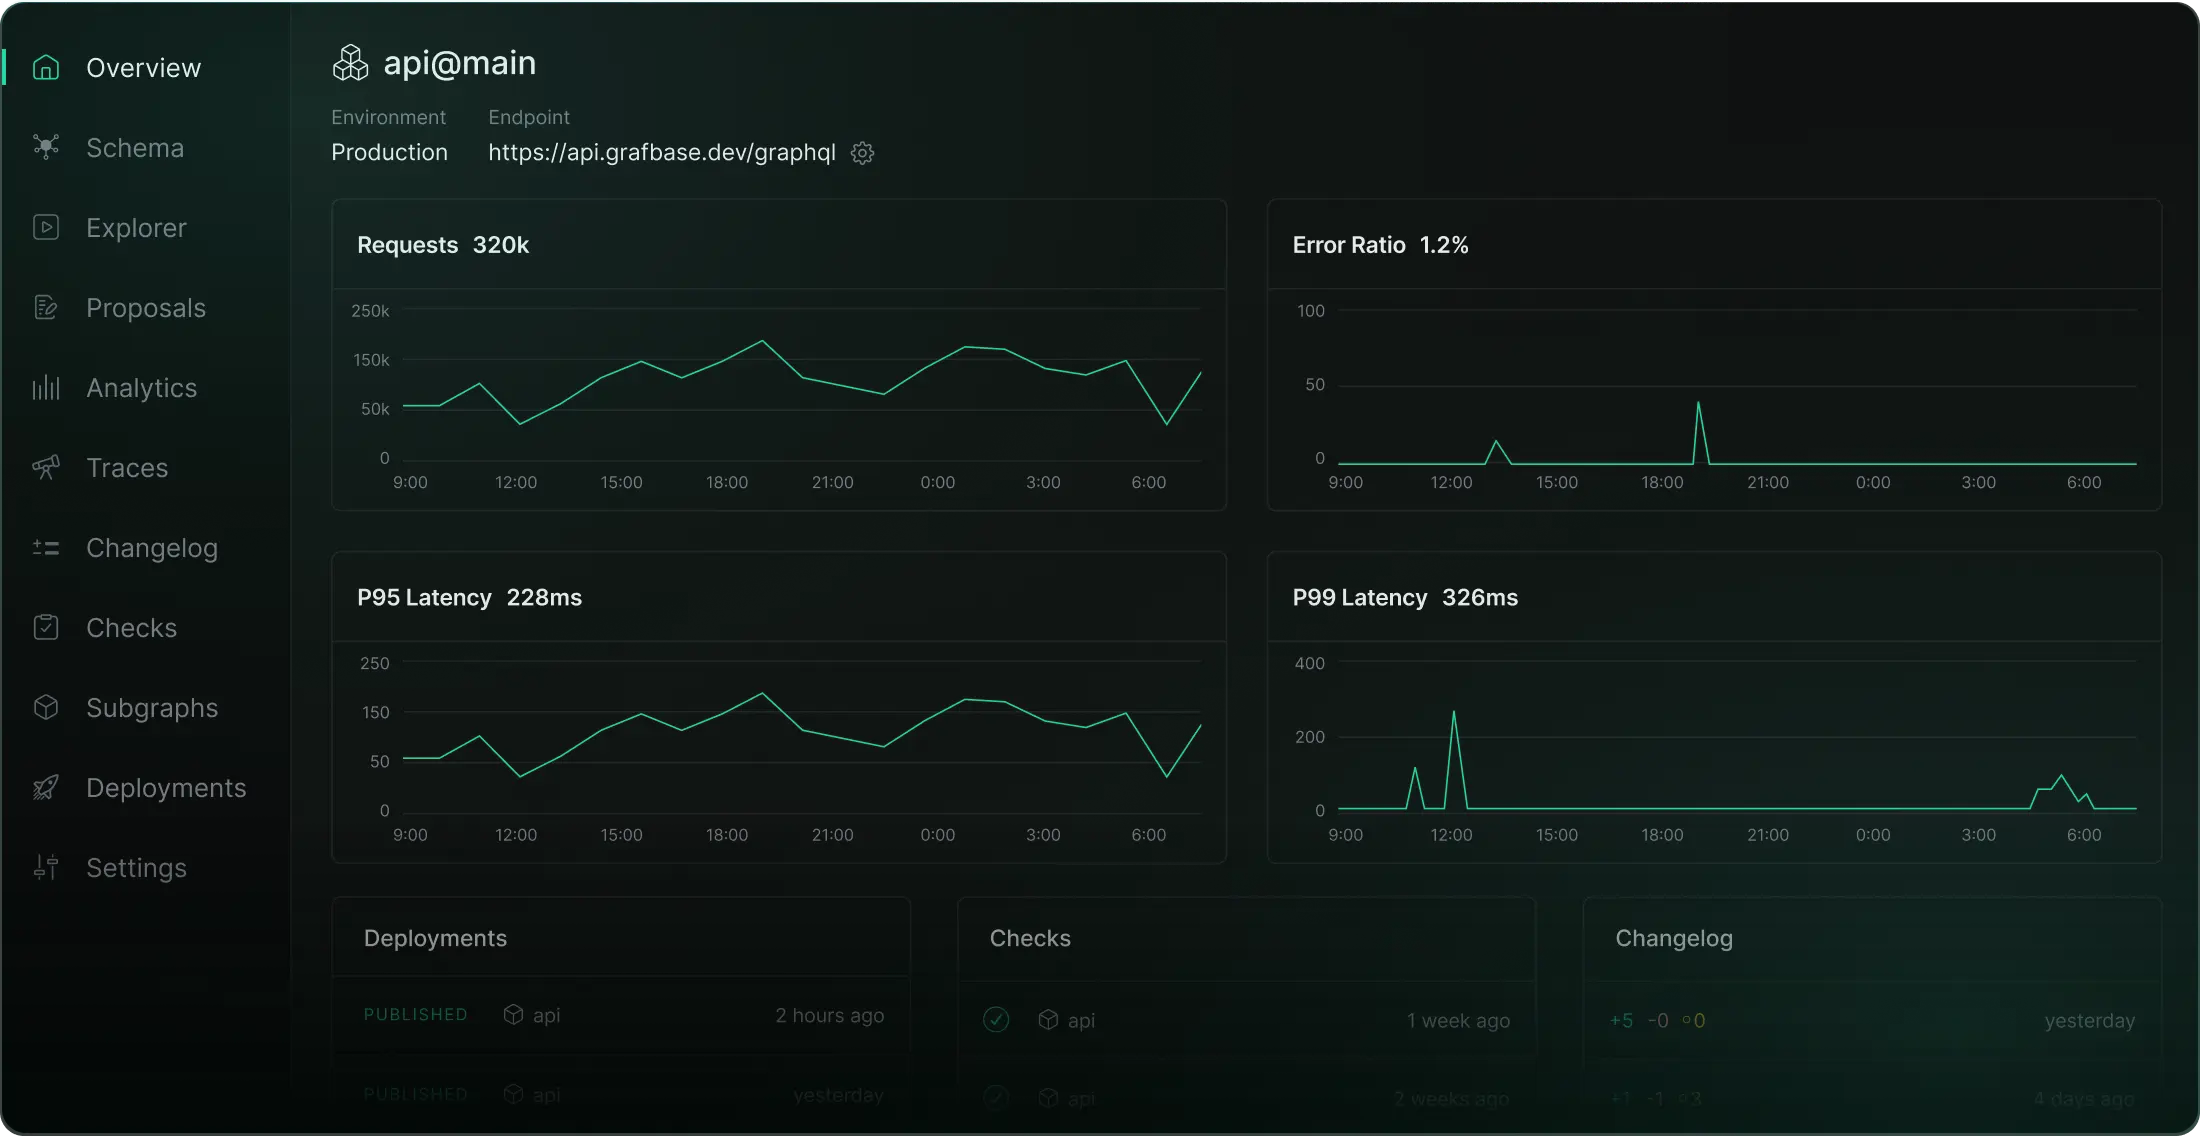Click the Explorer play icon

pos(46,227)
